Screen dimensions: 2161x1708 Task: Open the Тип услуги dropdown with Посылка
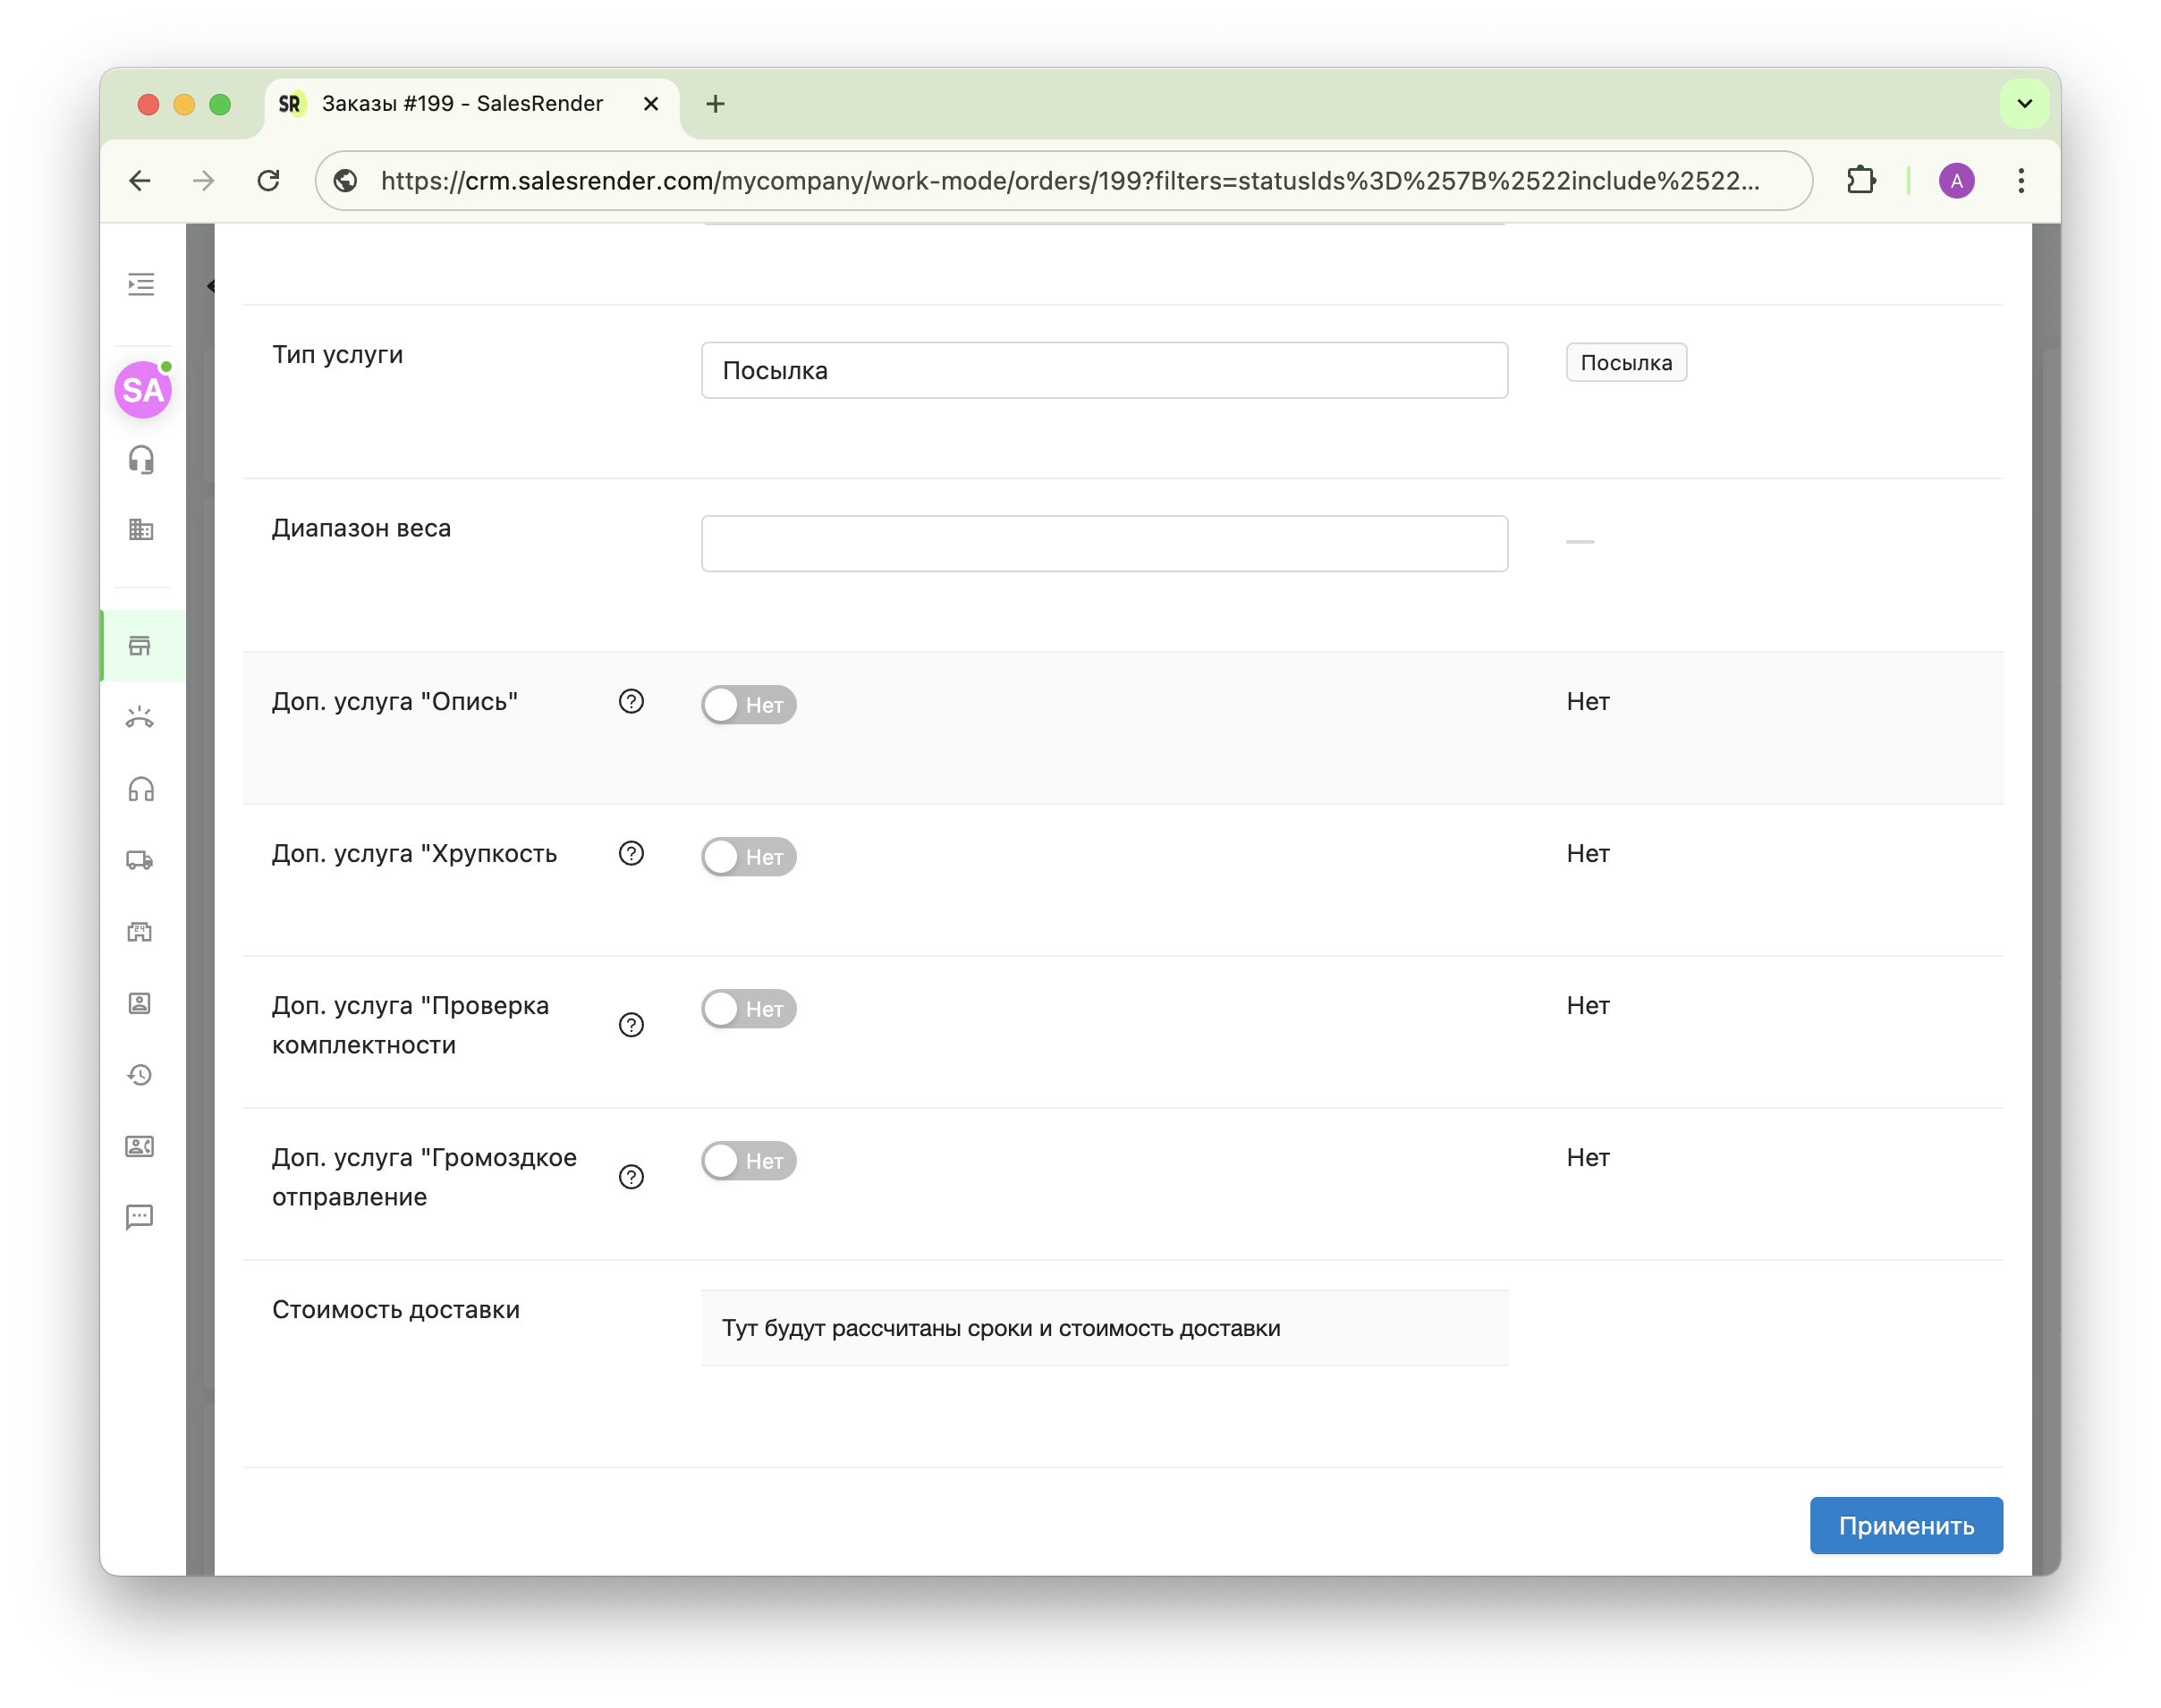(x=1104, y=370)
